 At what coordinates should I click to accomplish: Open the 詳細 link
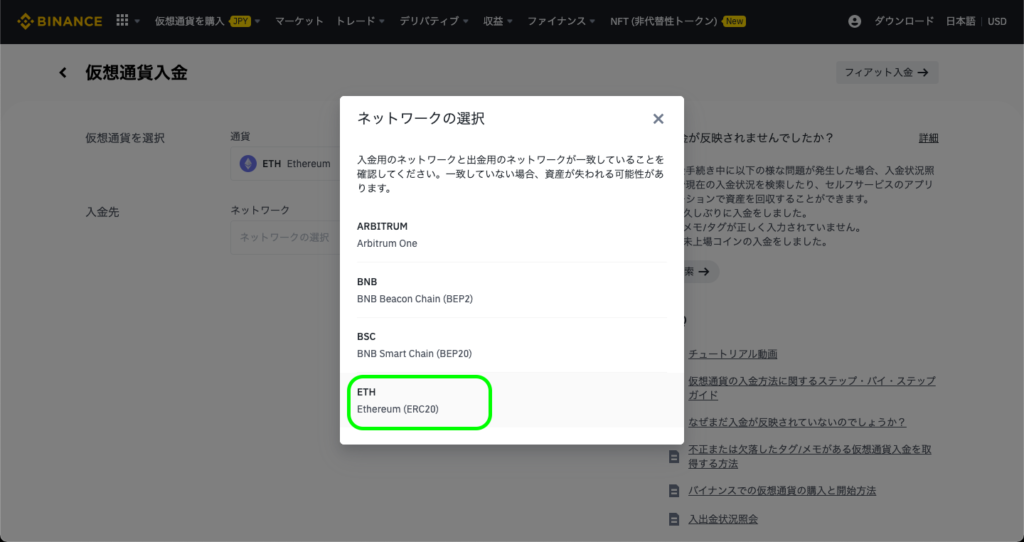tap(928, 138)
